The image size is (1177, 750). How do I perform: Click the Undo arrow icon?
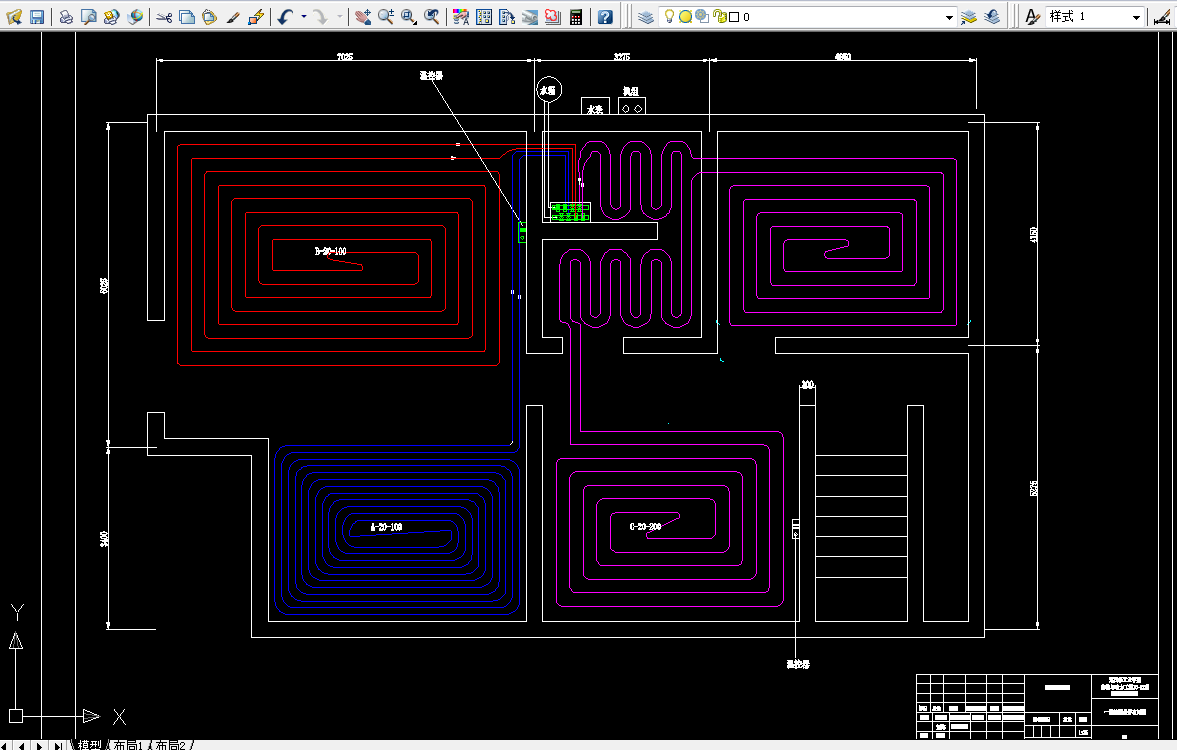pyautogui.click(x=285, y=17)
